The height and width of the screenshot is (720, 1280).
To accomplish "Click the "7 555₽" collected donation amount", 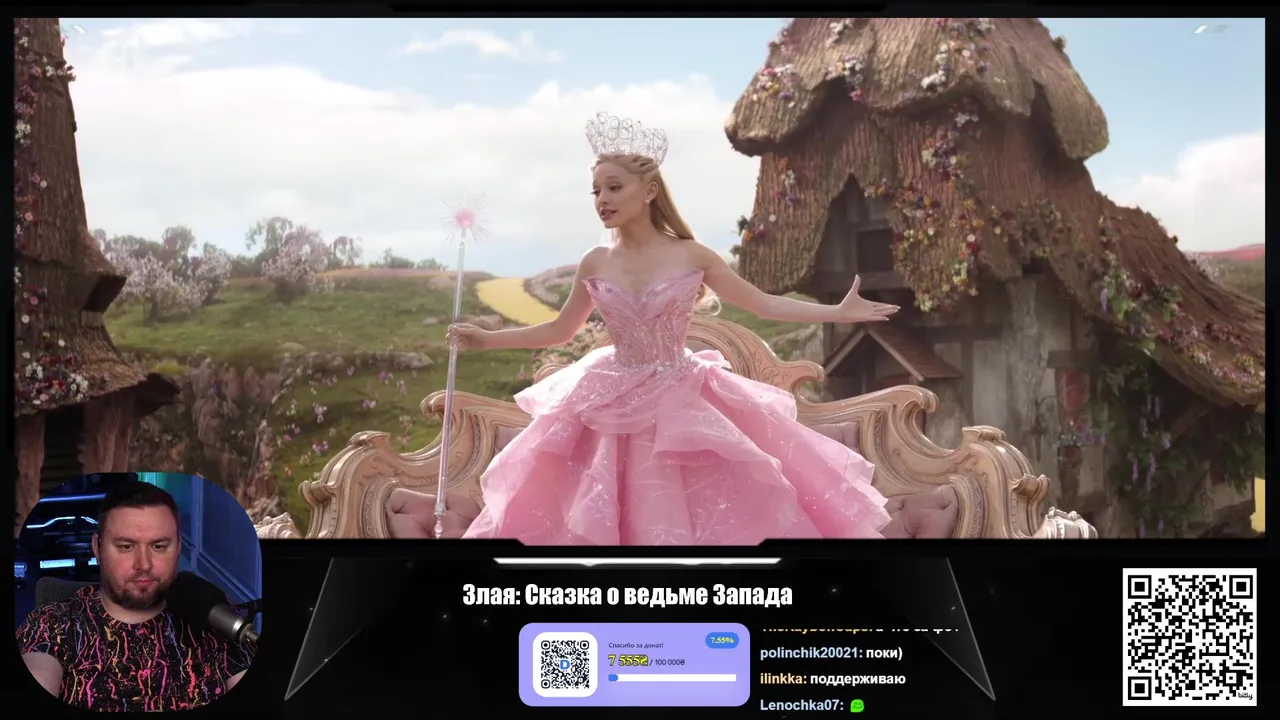I will click(628, 661).
